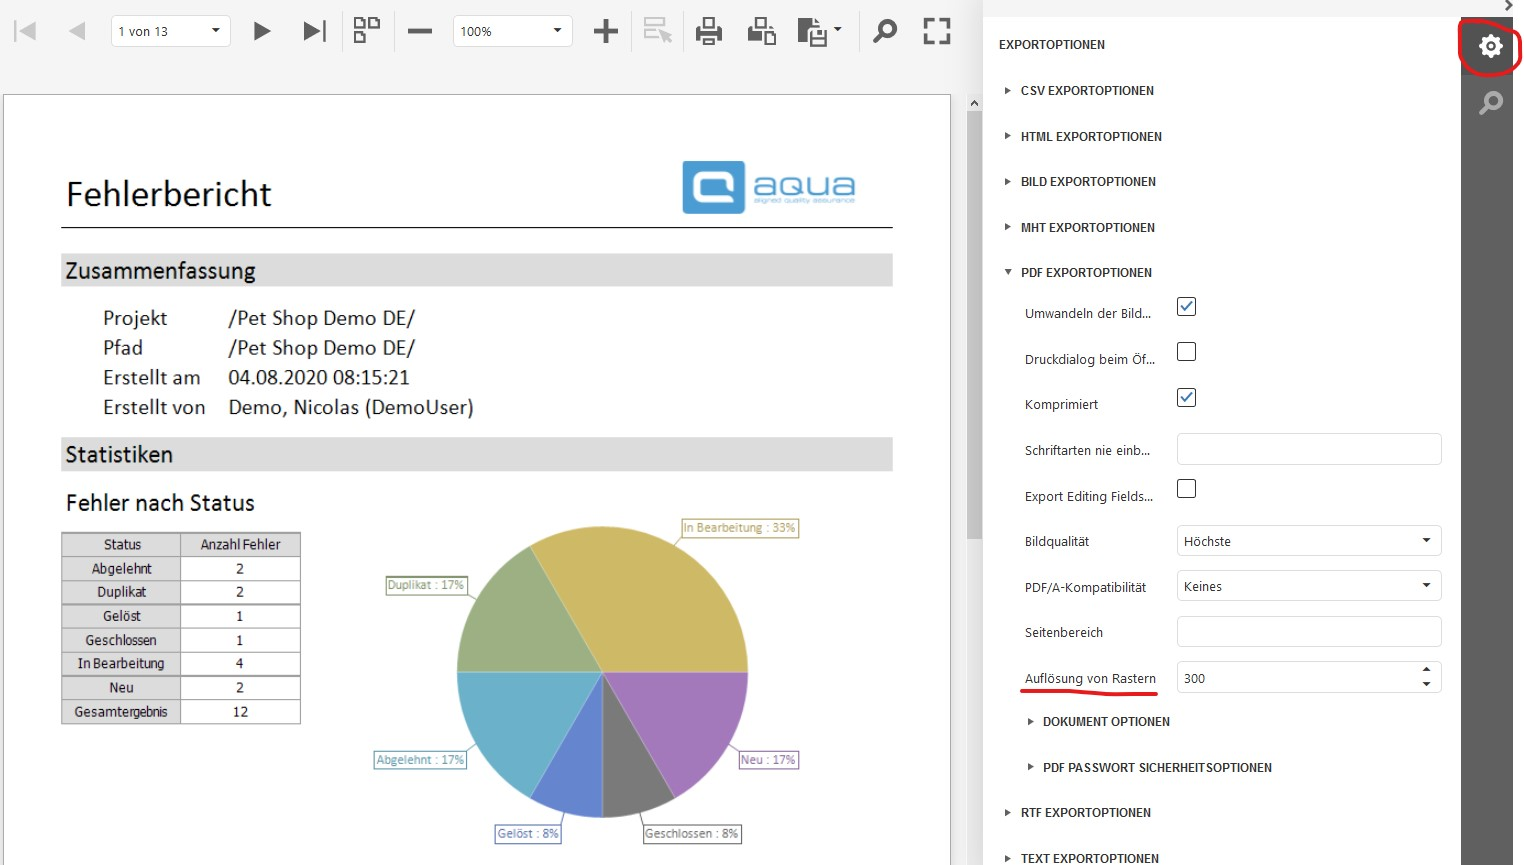This screenshot has height=865, width=1524.
Task: Zoom in with the plus icon
Action: pos(605,31)
